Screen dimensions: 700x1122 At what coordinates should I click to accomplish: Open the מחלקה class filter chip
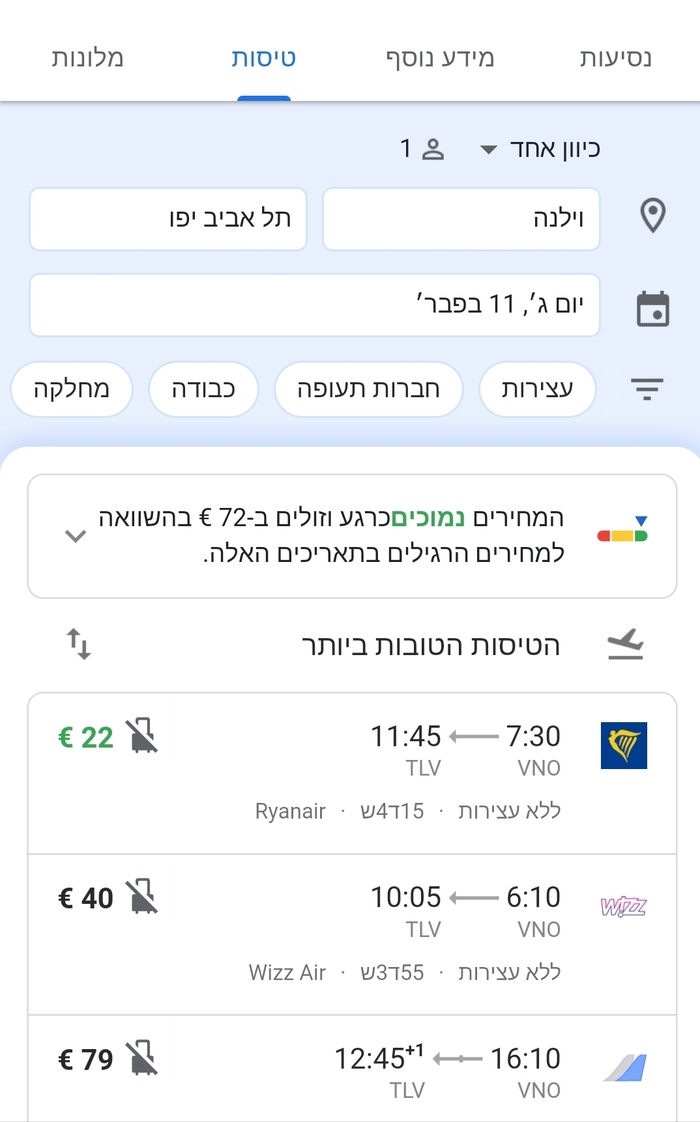[72, 389]
